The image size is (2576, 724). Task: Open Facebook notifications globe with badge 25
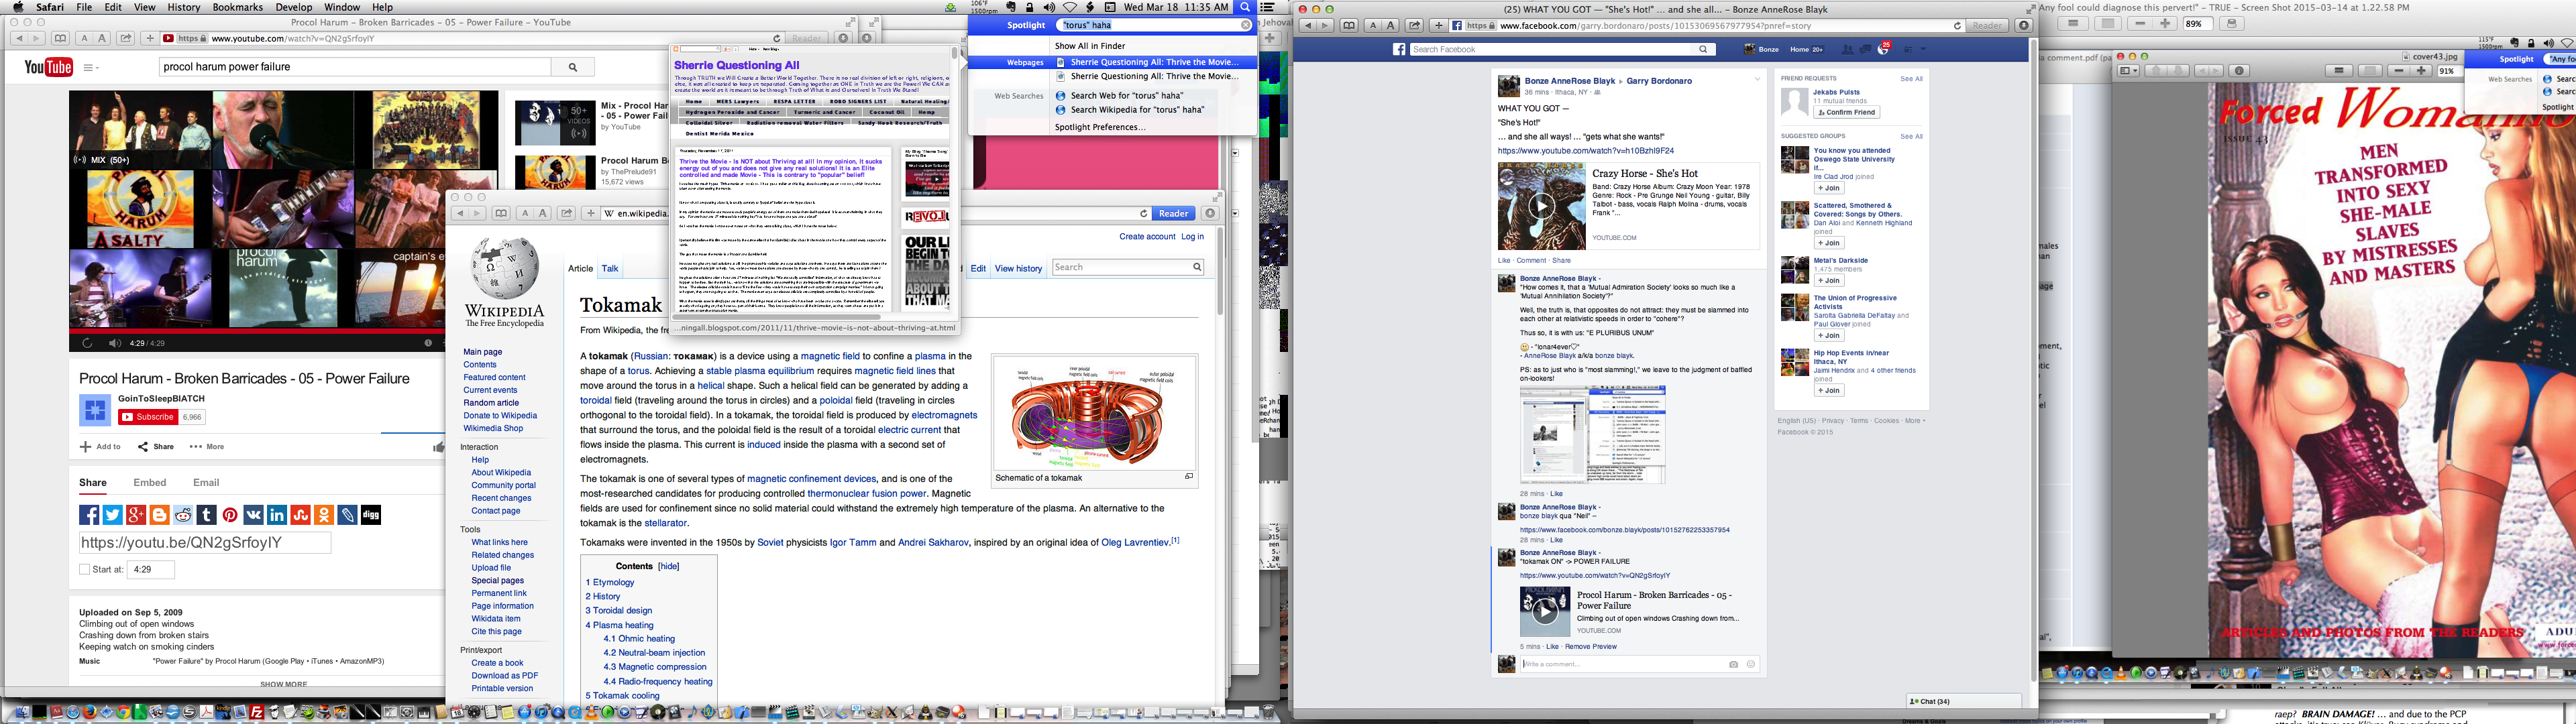pyautogui.click(x=1883, y=49)
